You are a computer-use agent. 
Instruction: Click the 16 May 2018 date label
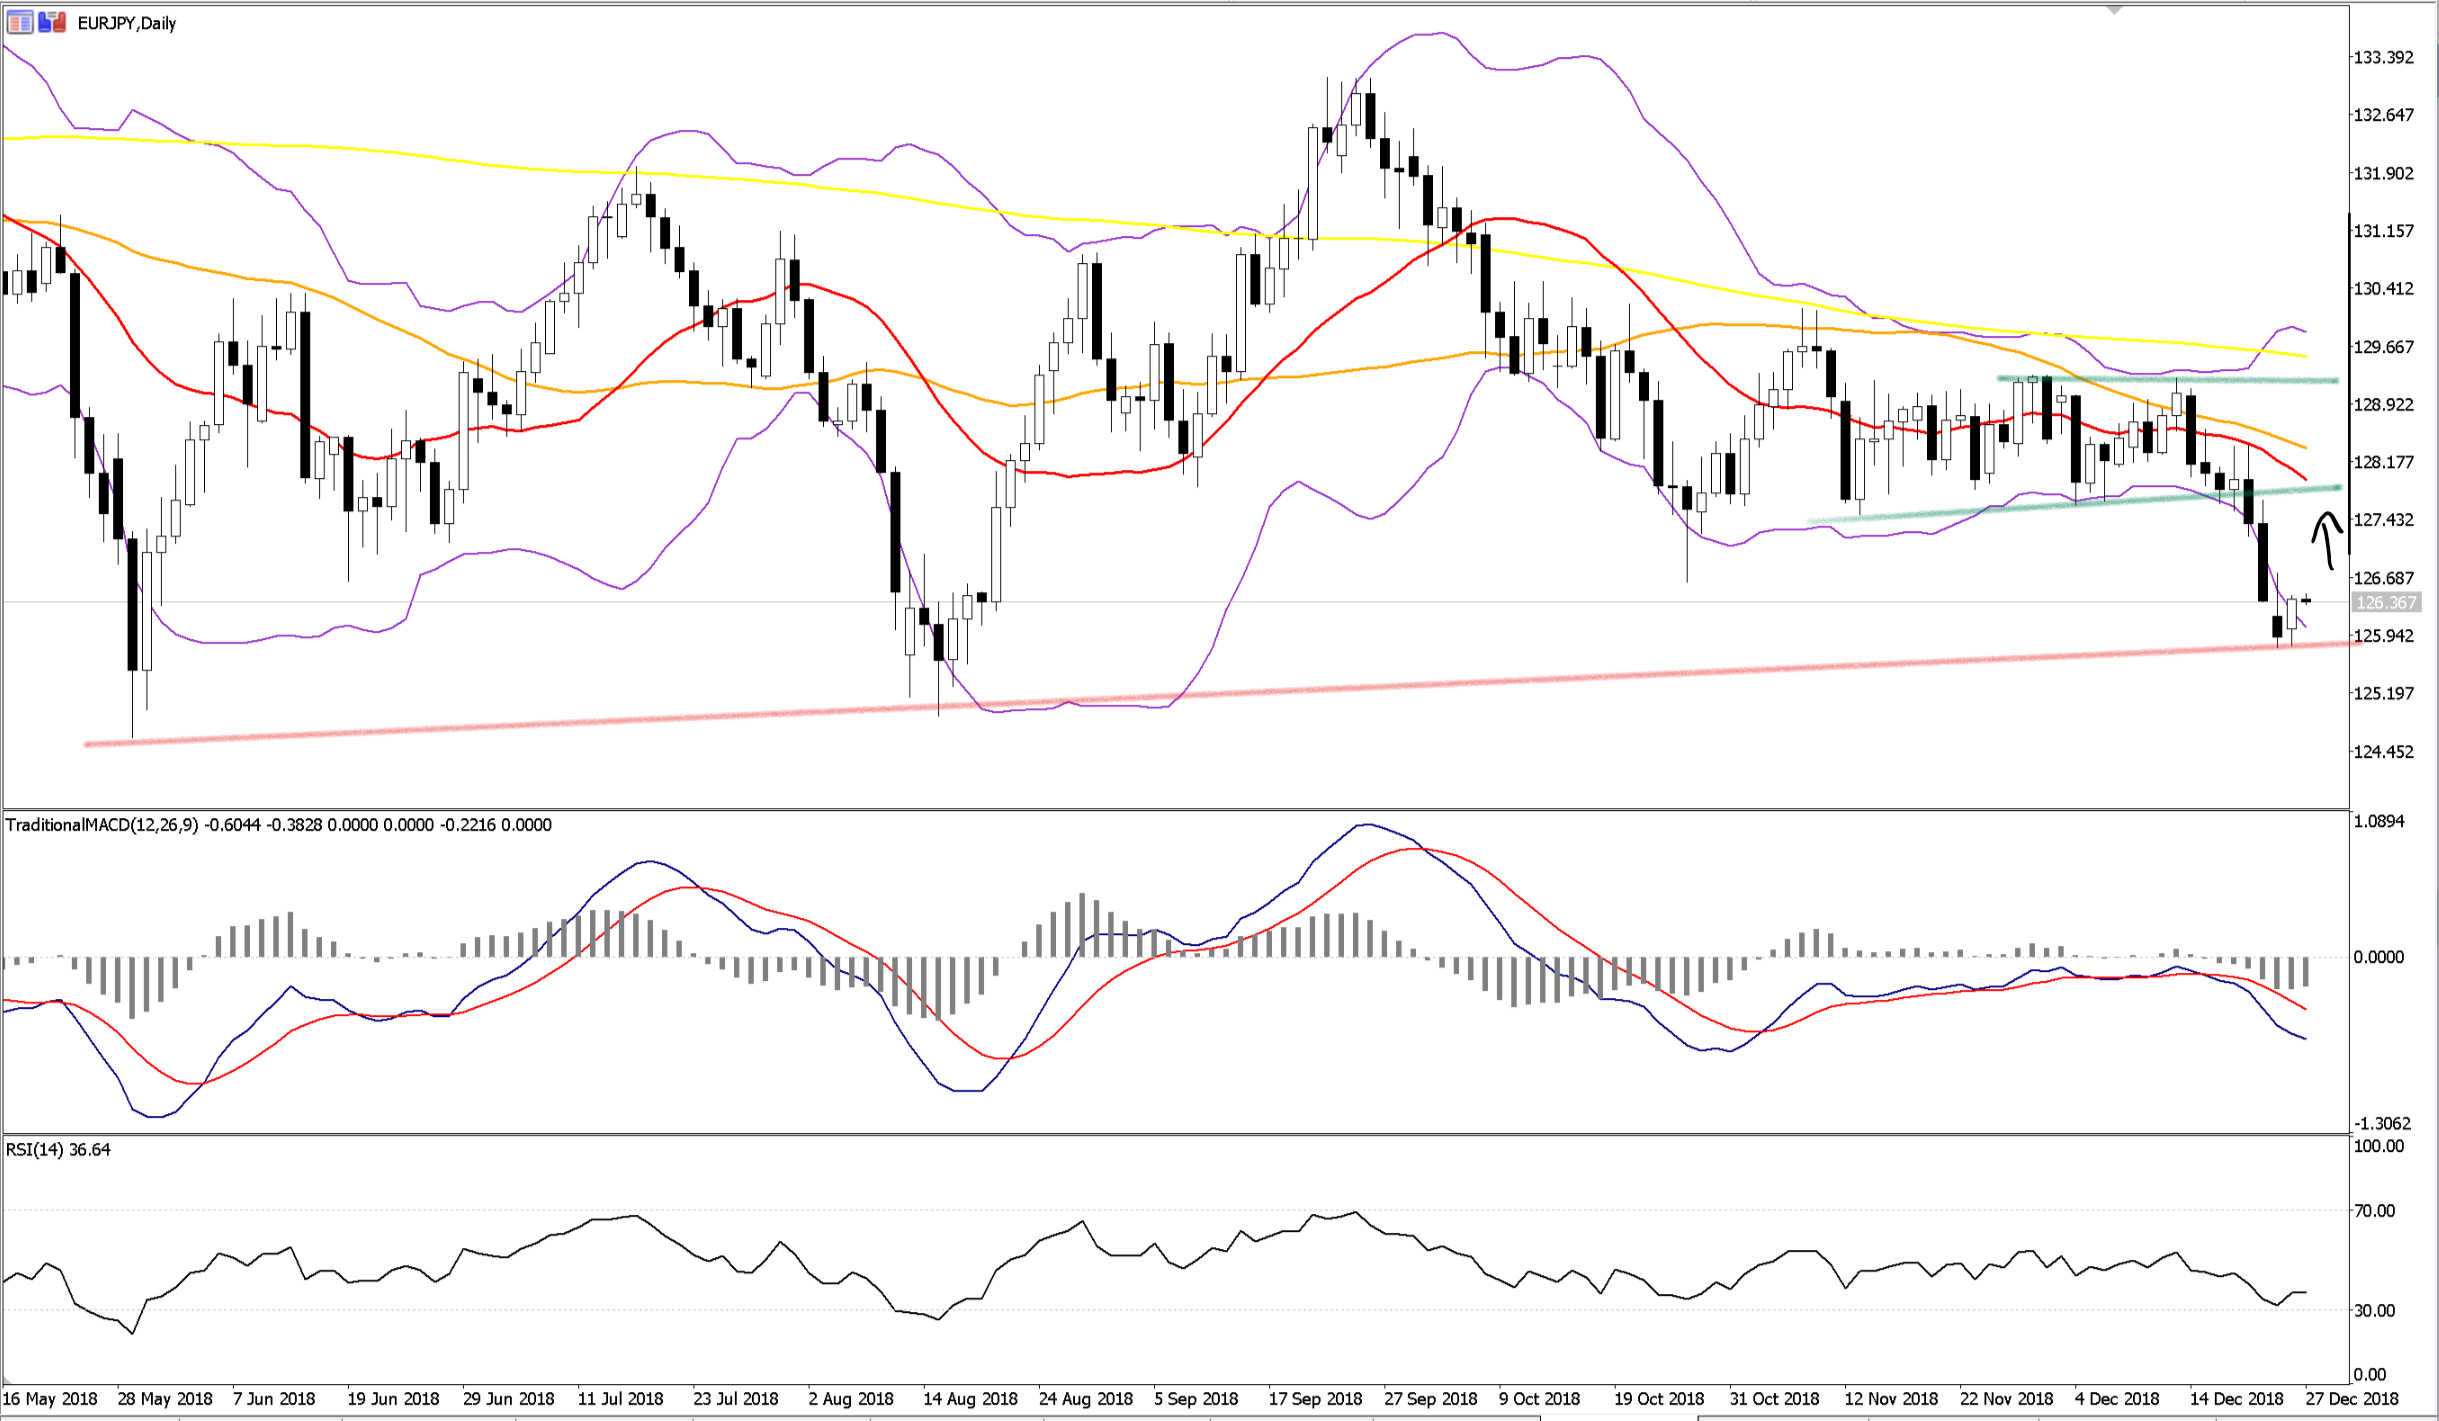click(50, 1398)
